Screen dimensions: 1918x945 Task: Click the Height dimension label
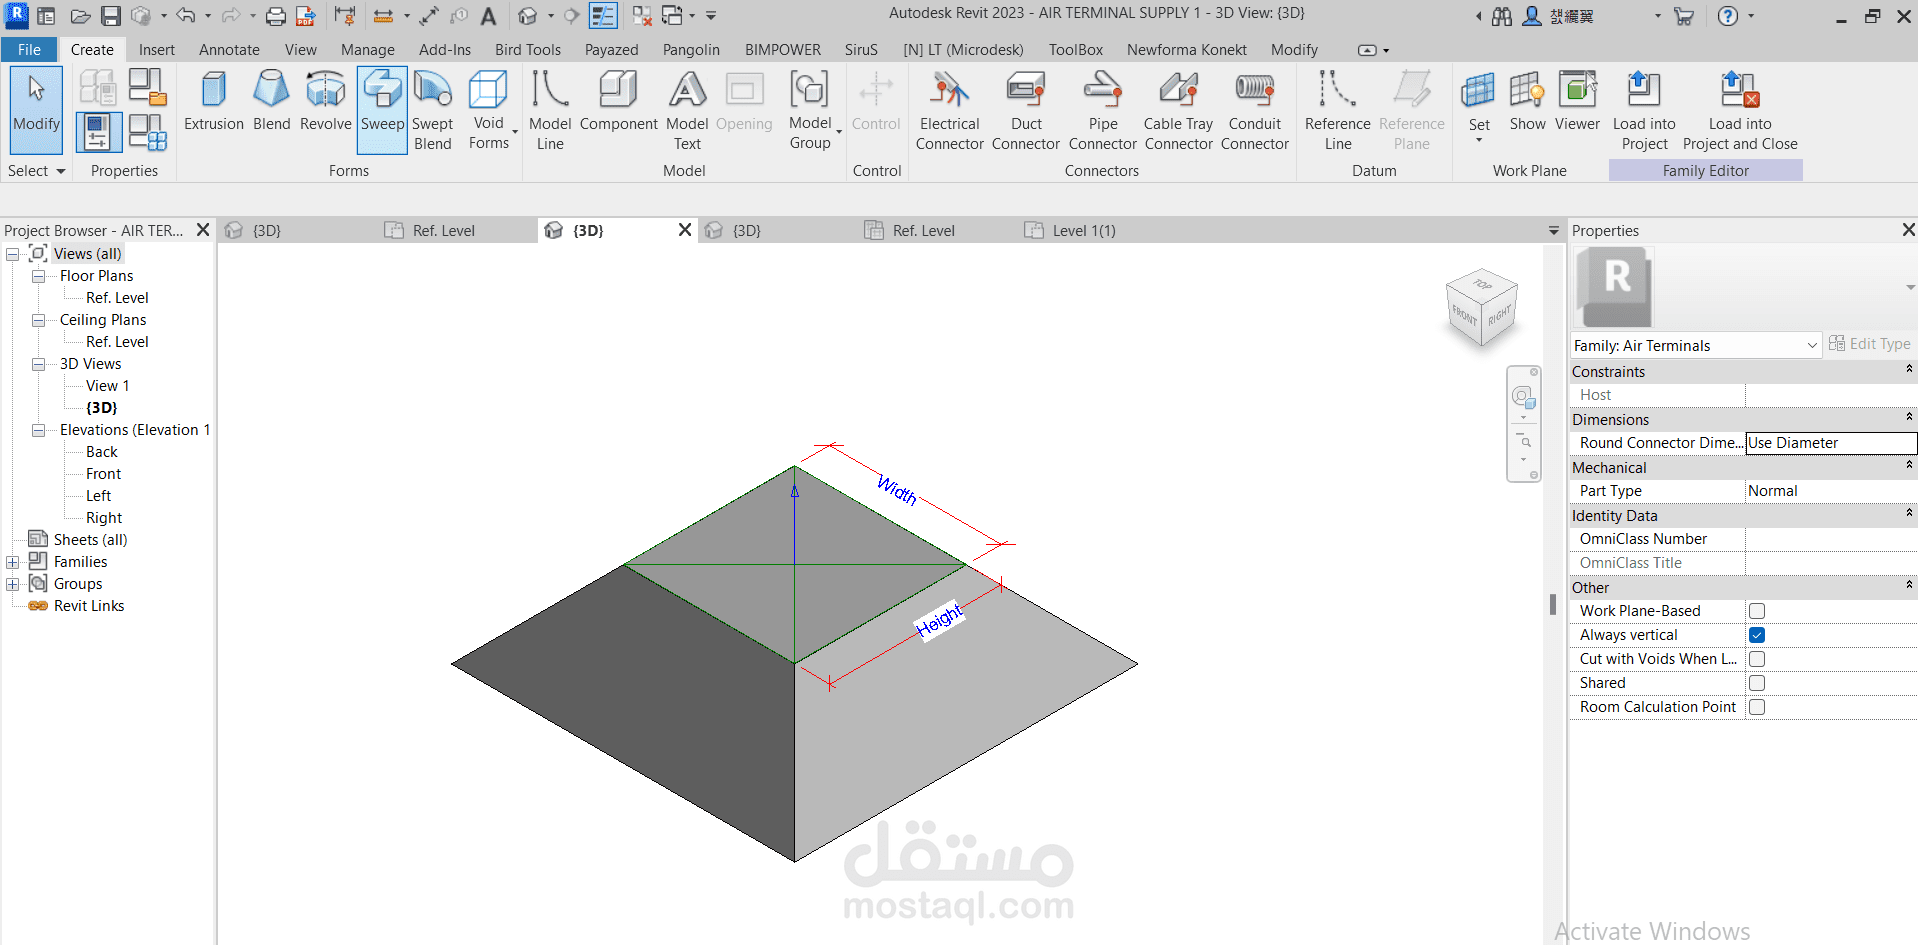pos(940,620)
